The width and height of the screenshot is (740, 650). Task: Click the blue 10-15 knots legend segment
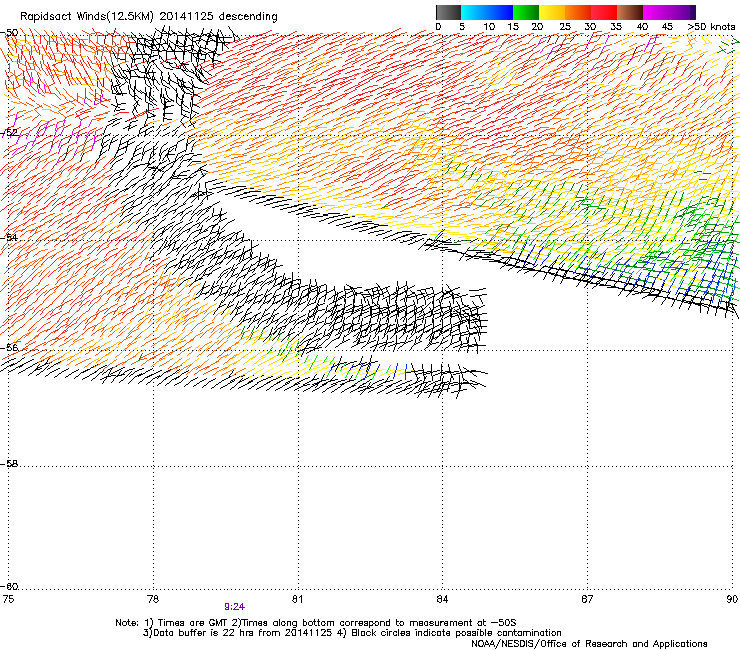coord(500,12)
